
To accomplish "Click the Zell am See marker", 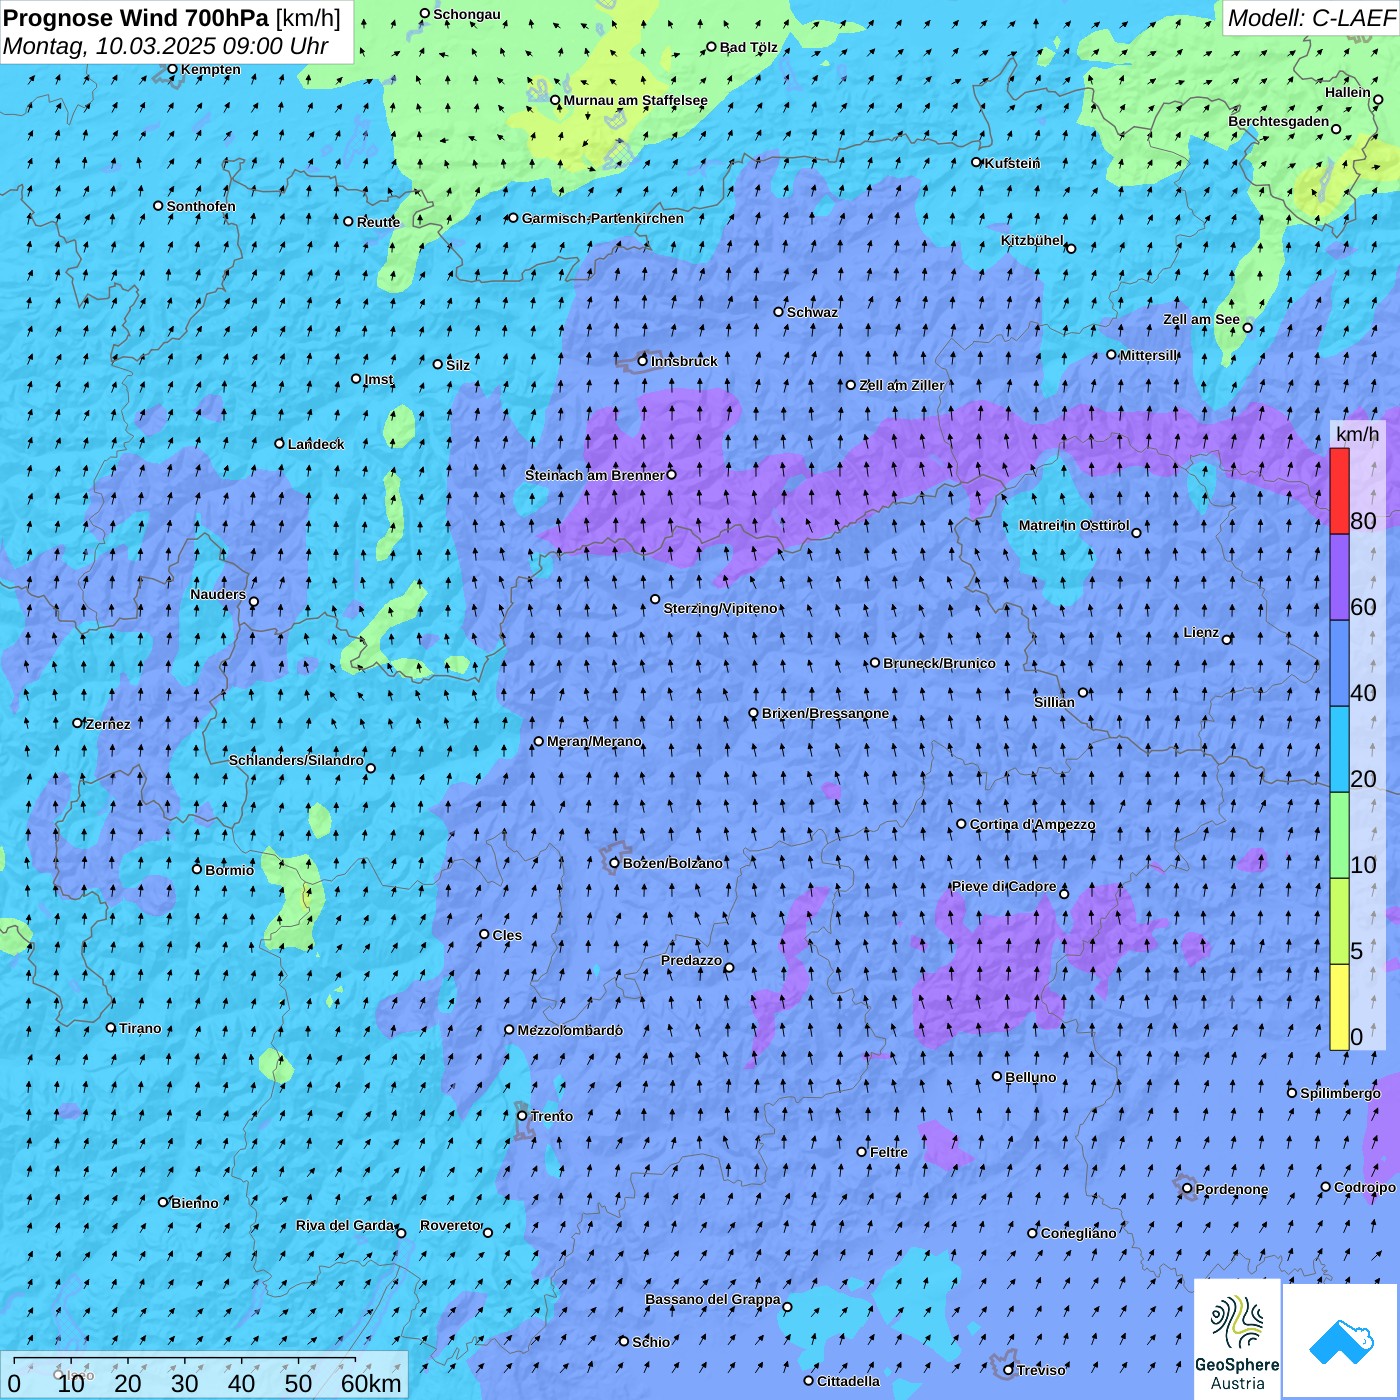I will pyautogui.click(x=1247, y=327).
